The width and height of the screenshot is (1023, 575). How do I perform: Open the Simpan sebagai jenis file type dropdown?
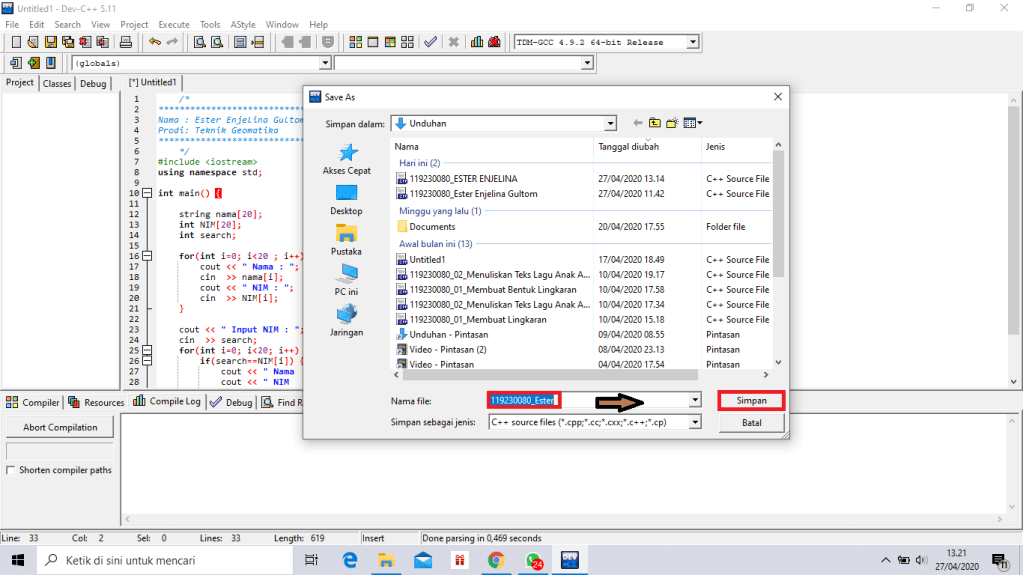click(x=694, y=422)
